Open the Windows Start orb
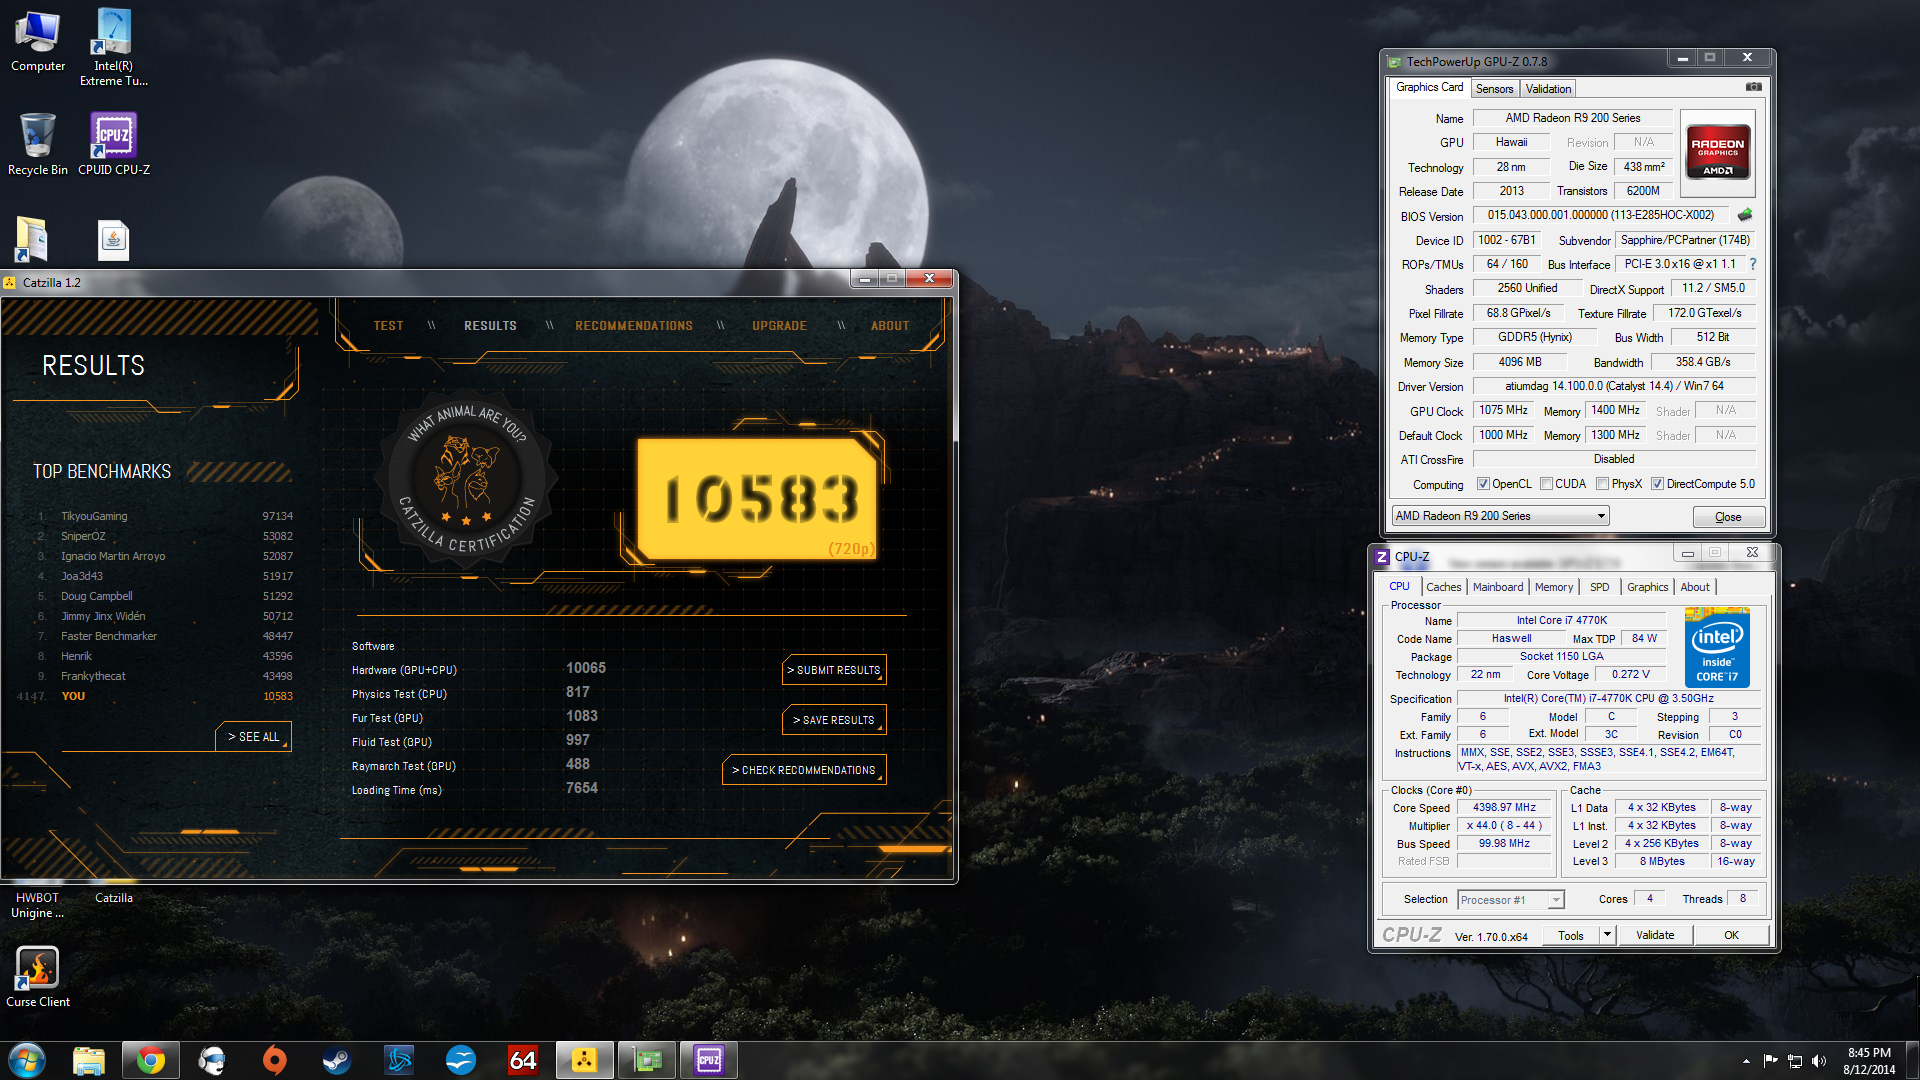 pyautogui.click(x=27, y=1060)
